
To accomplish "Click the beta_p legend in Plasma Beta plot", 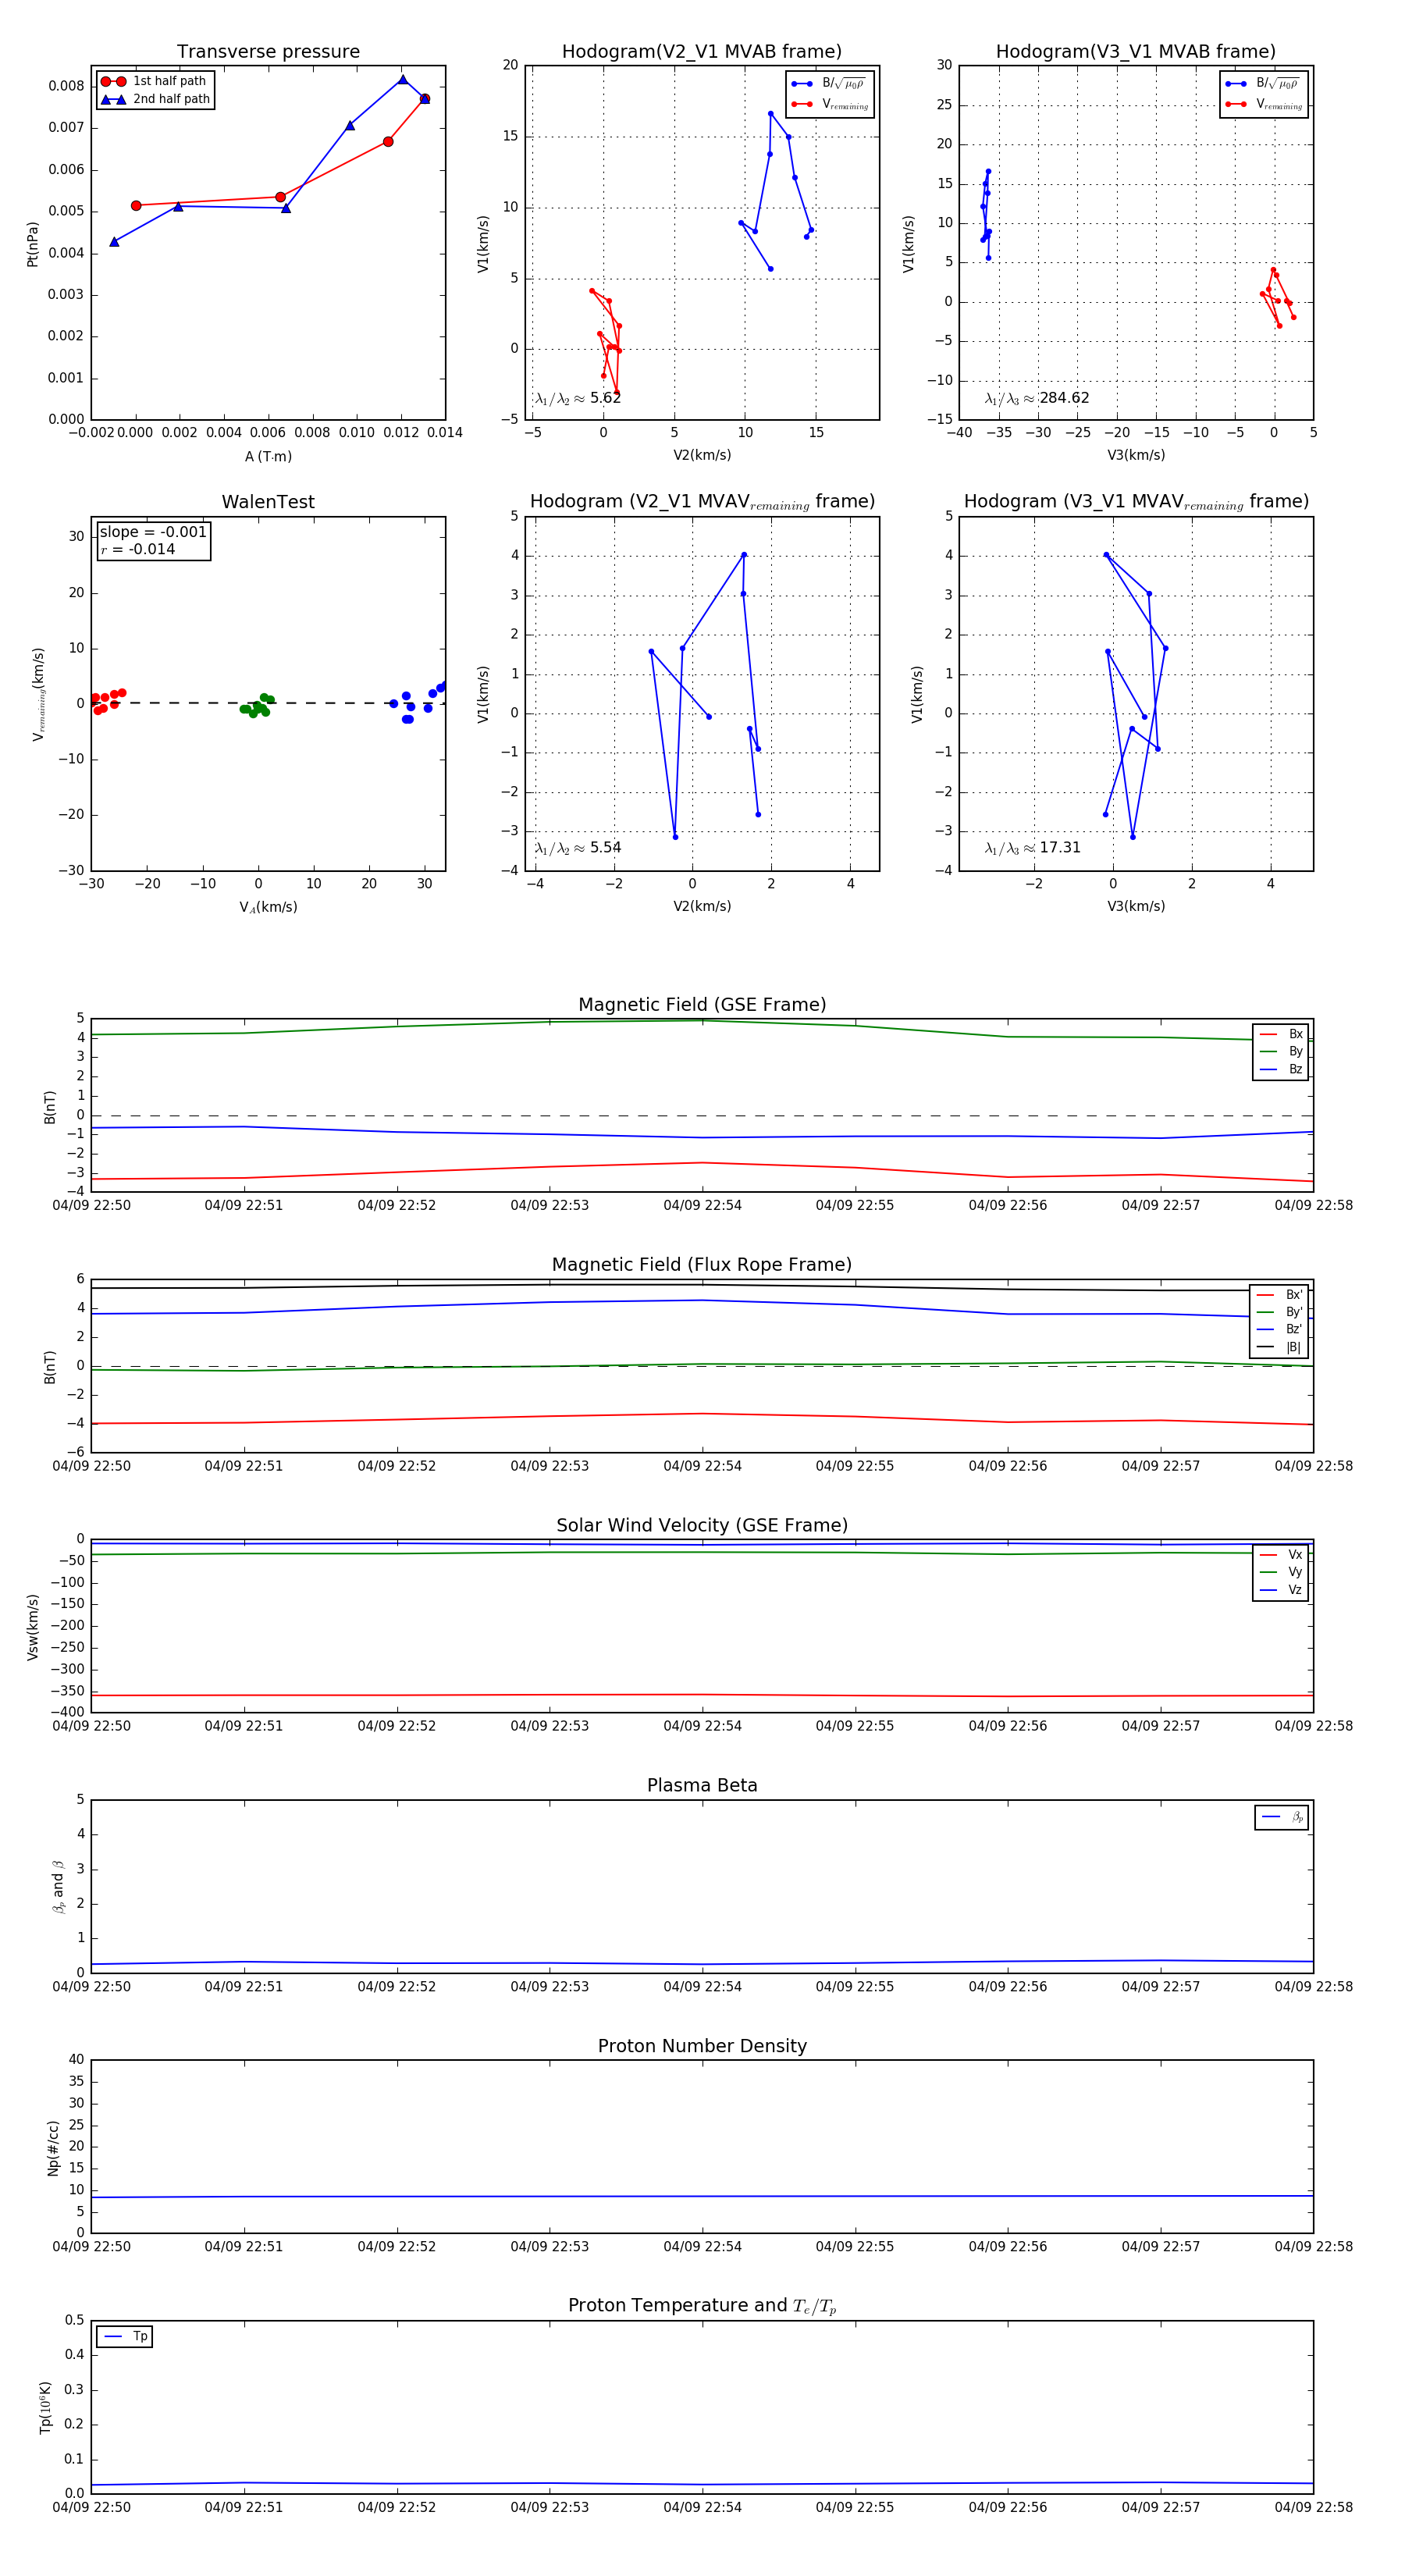I will (x=1282, y=1817).
